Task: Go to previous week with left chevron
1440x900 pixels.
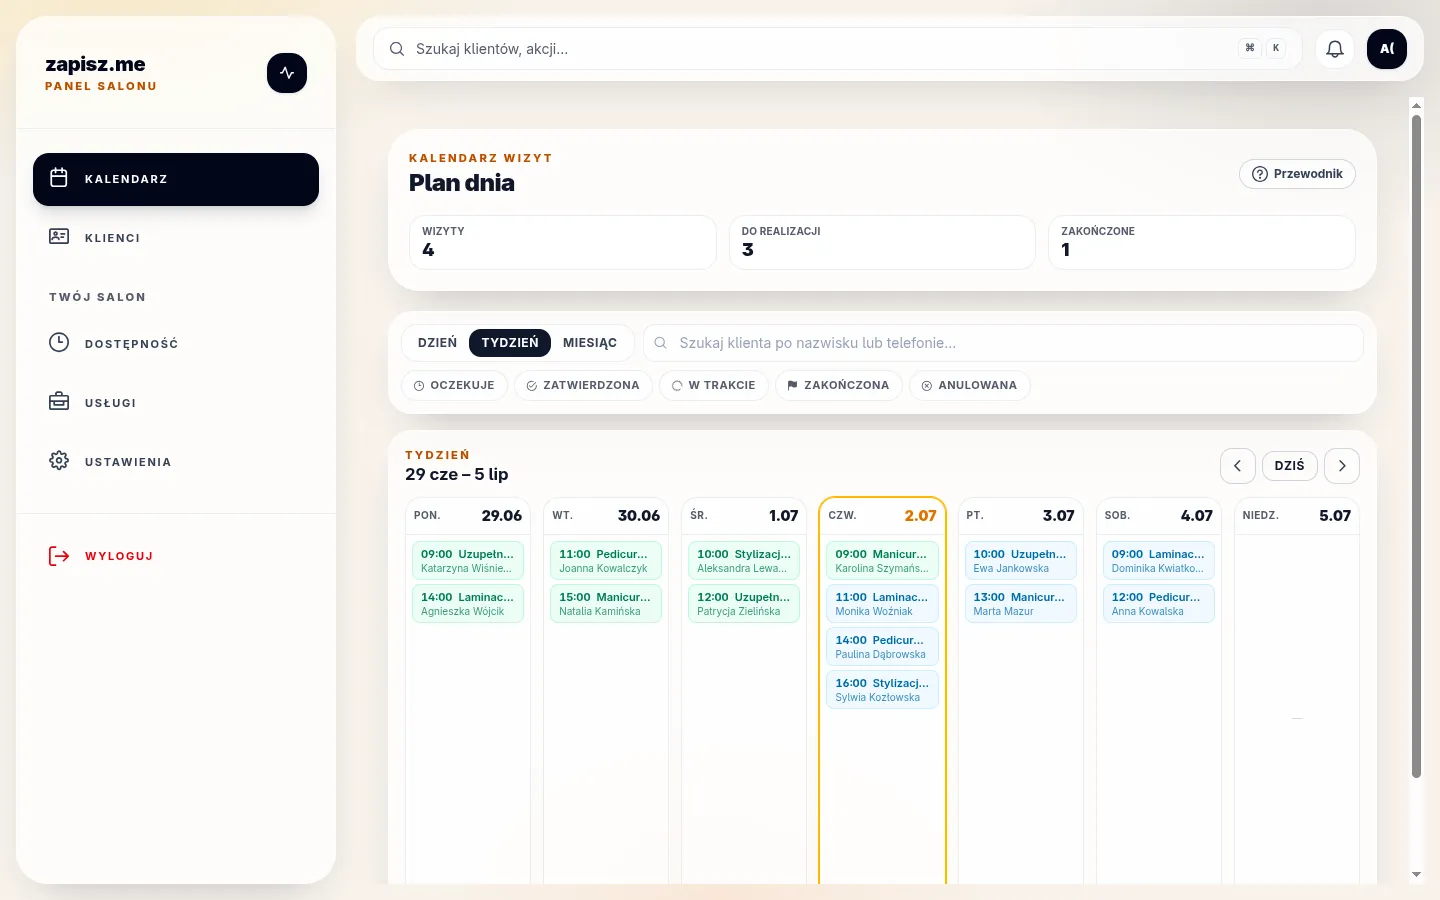Action: tap(1238, 466)
